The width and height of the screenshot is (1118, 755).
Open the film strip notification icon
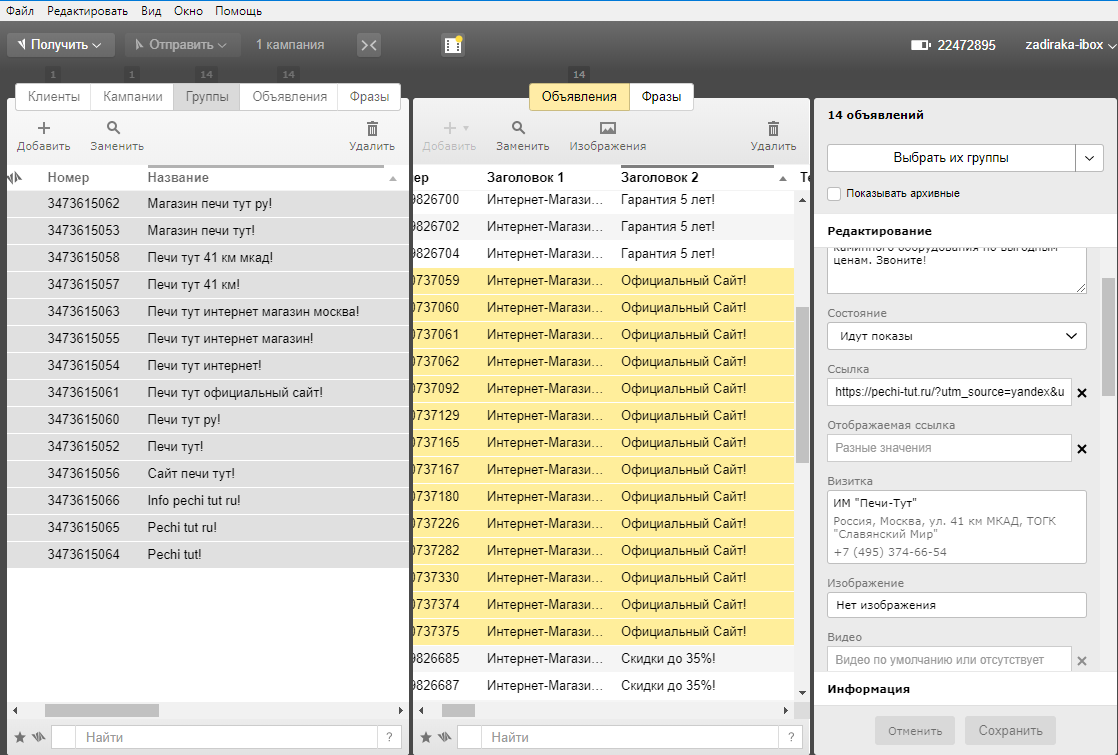(x=453, y=45)
